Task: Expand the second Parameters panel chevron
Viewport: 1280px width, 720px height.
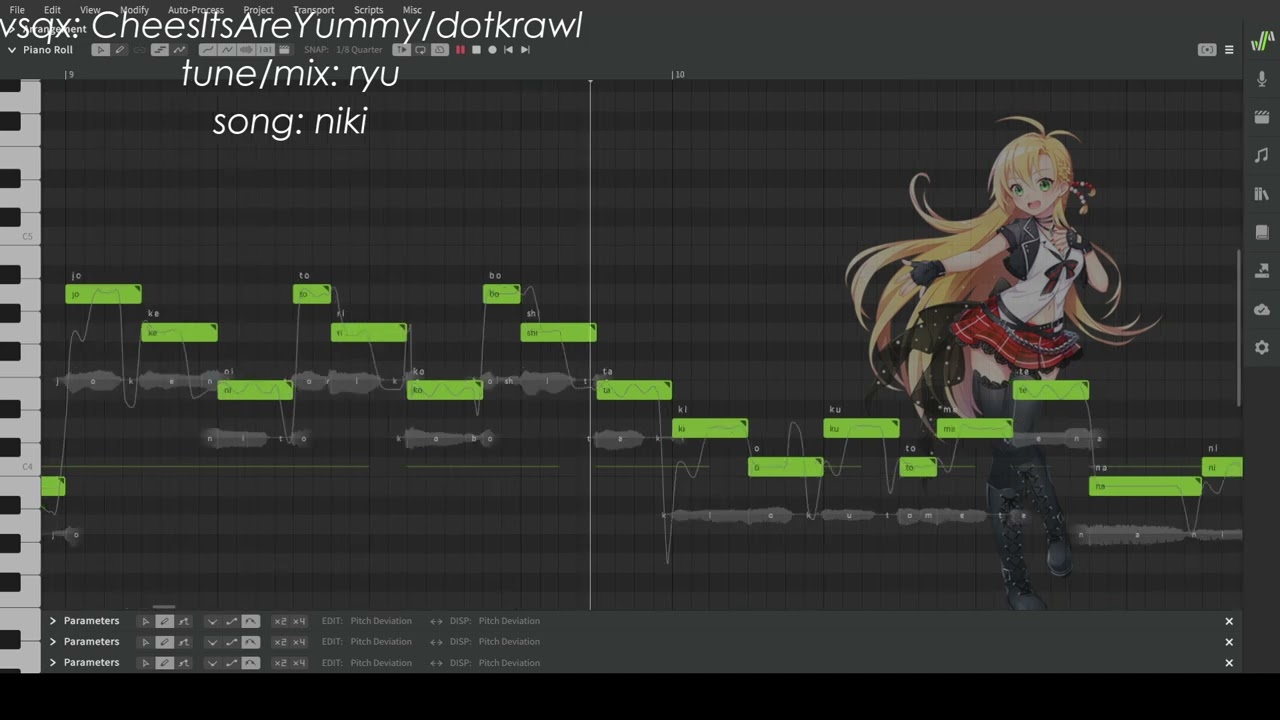Action: coord(53,642)
